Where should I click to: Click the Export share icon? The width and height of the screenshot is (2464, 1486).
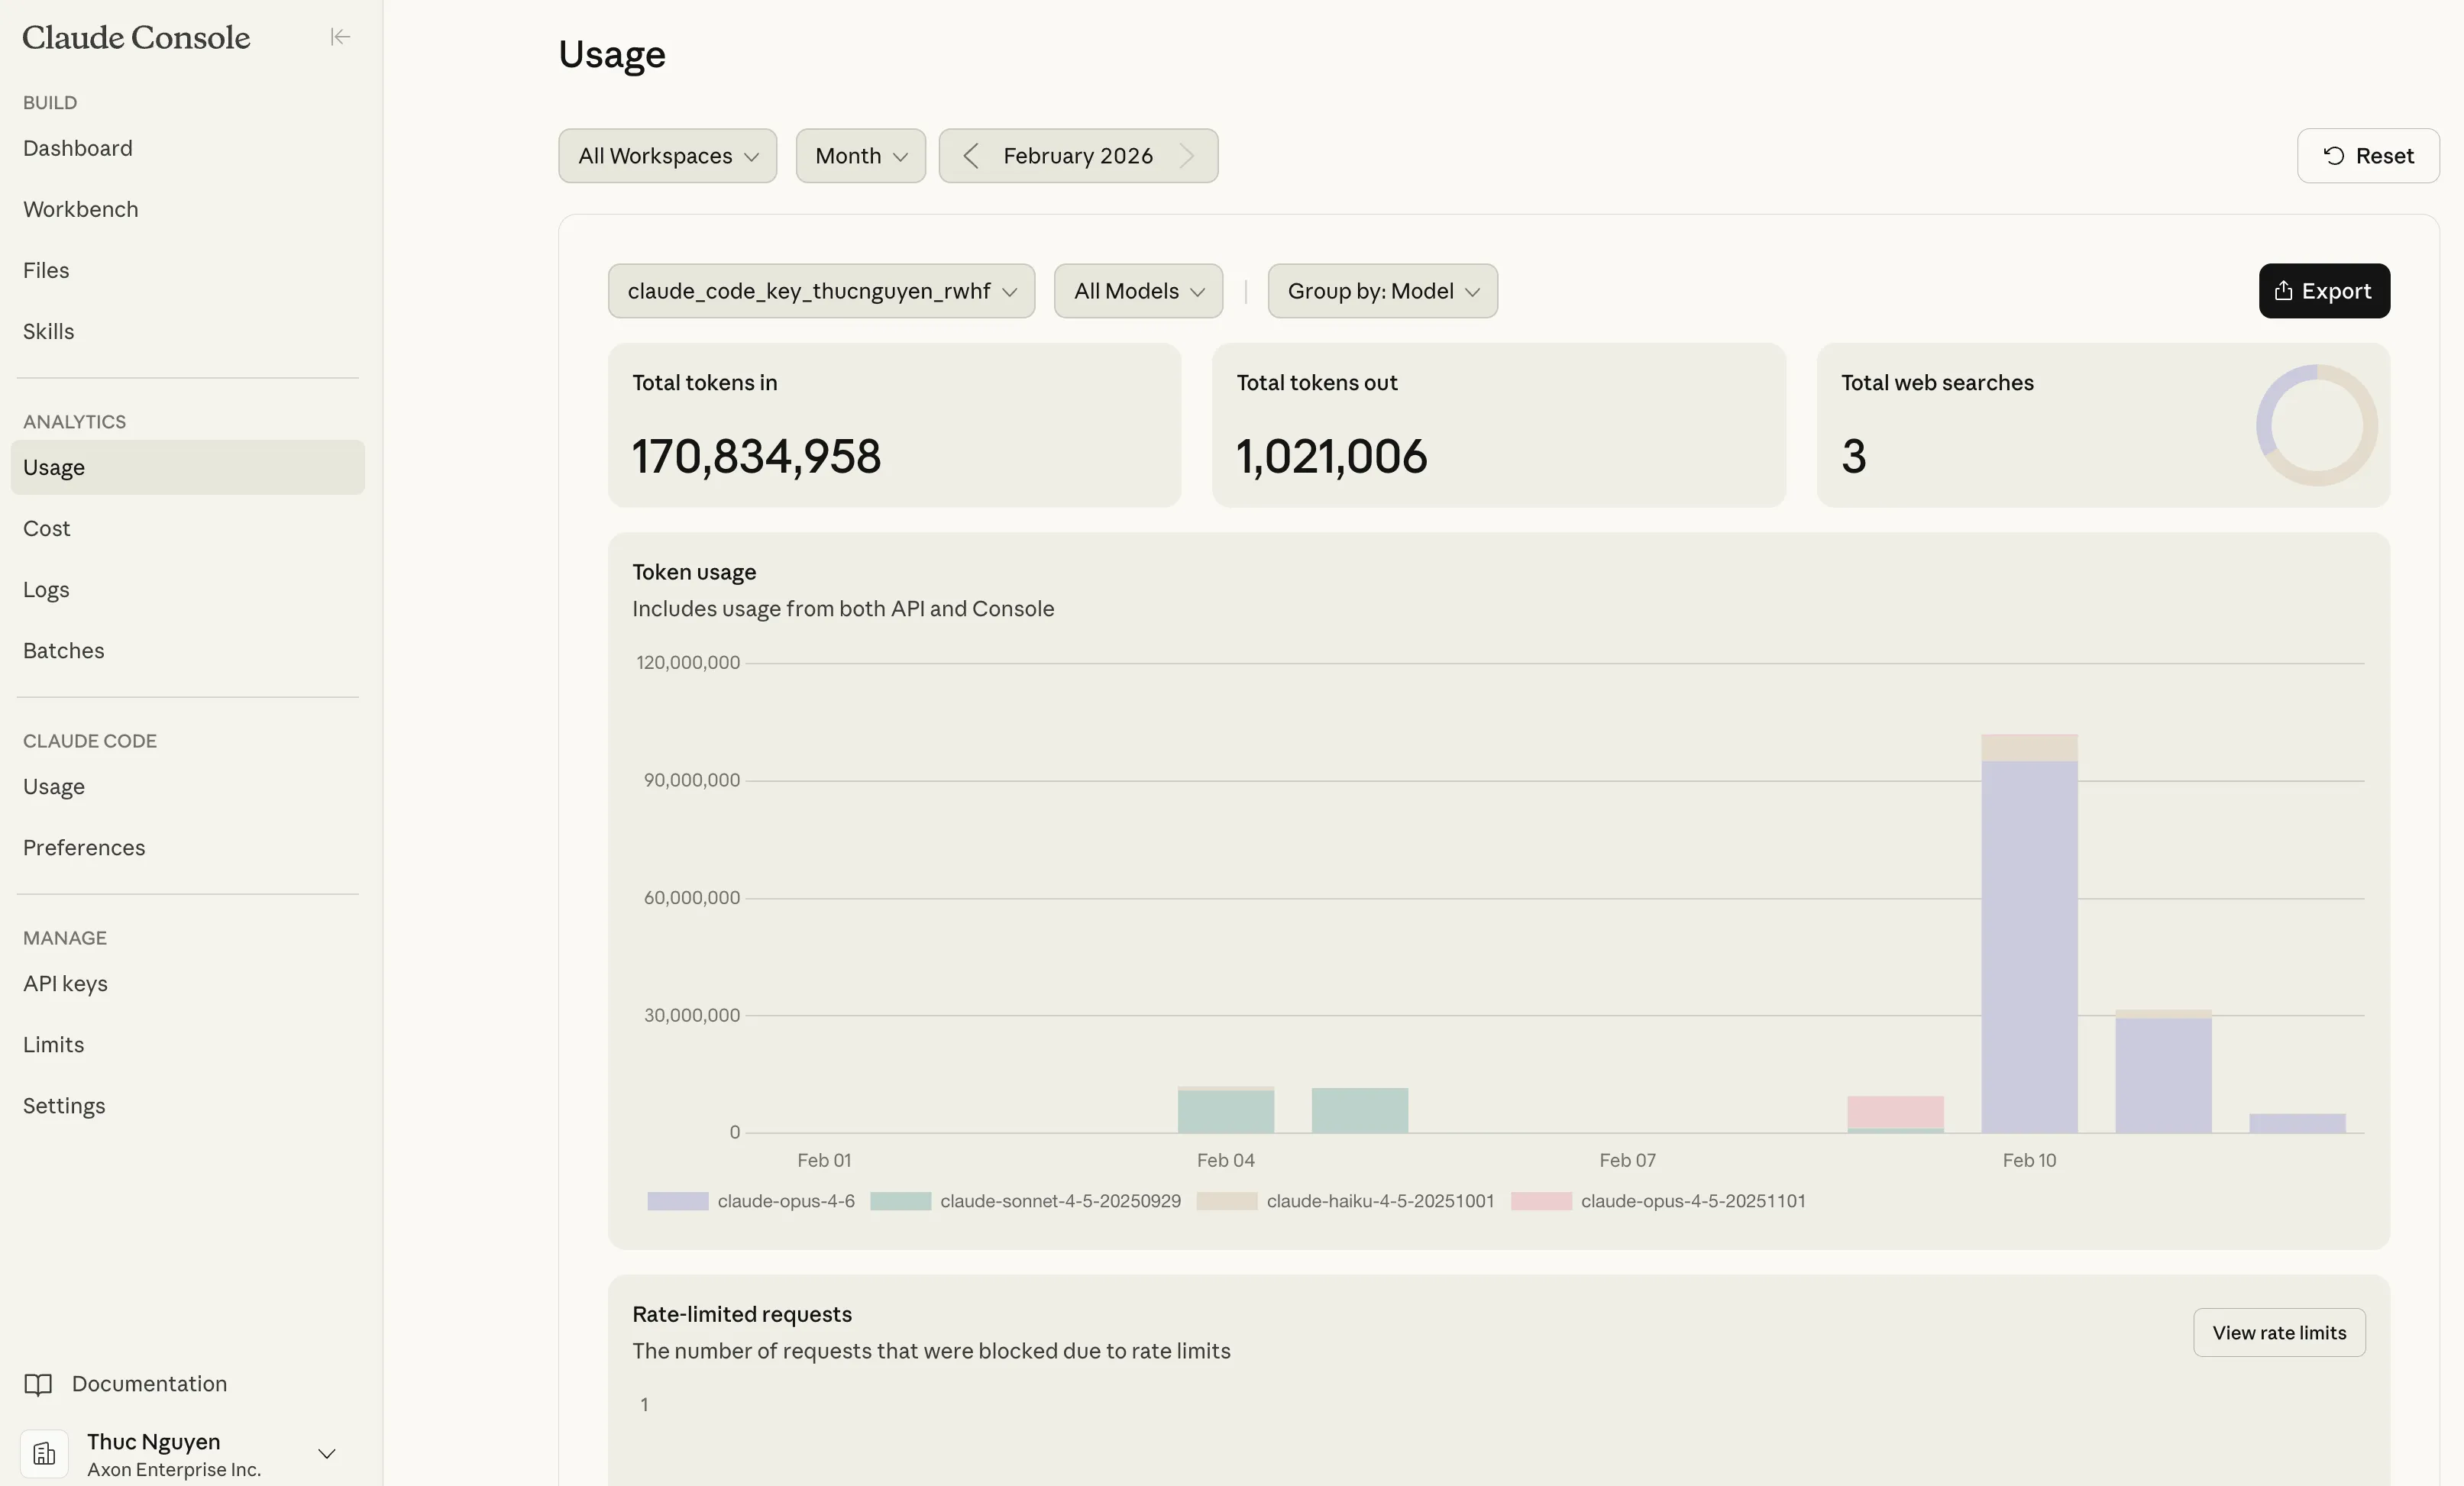[2284, 291]
